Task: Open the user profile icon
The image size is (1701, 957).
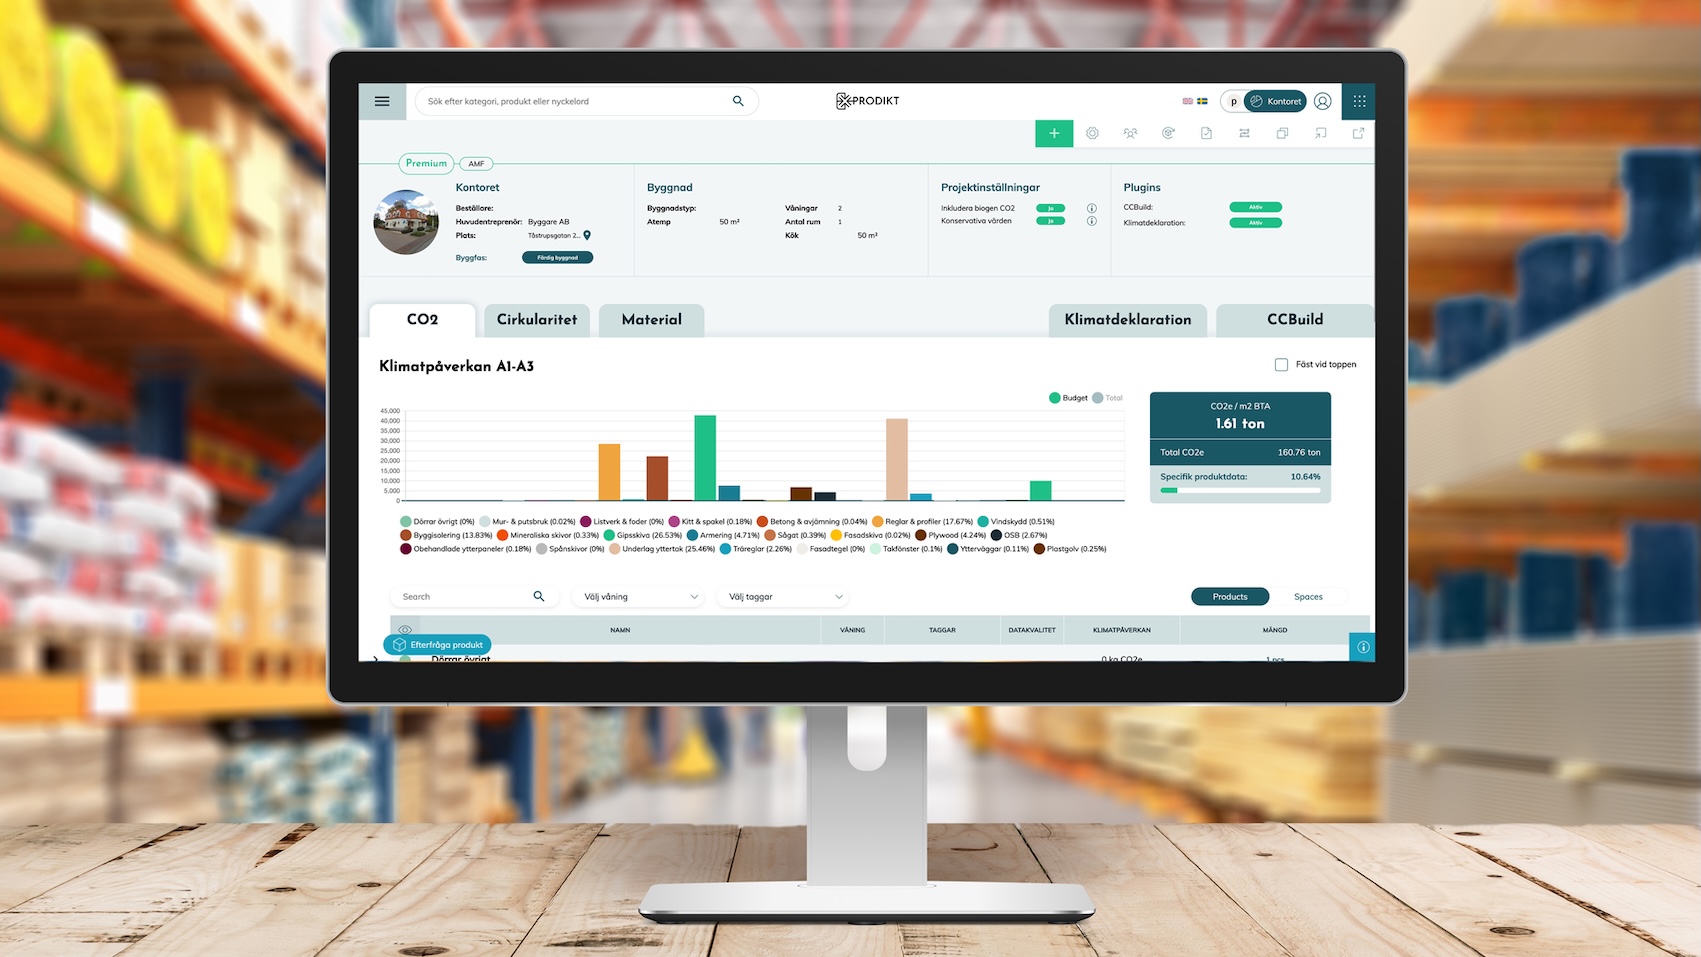Action: tap(1322, 101)
